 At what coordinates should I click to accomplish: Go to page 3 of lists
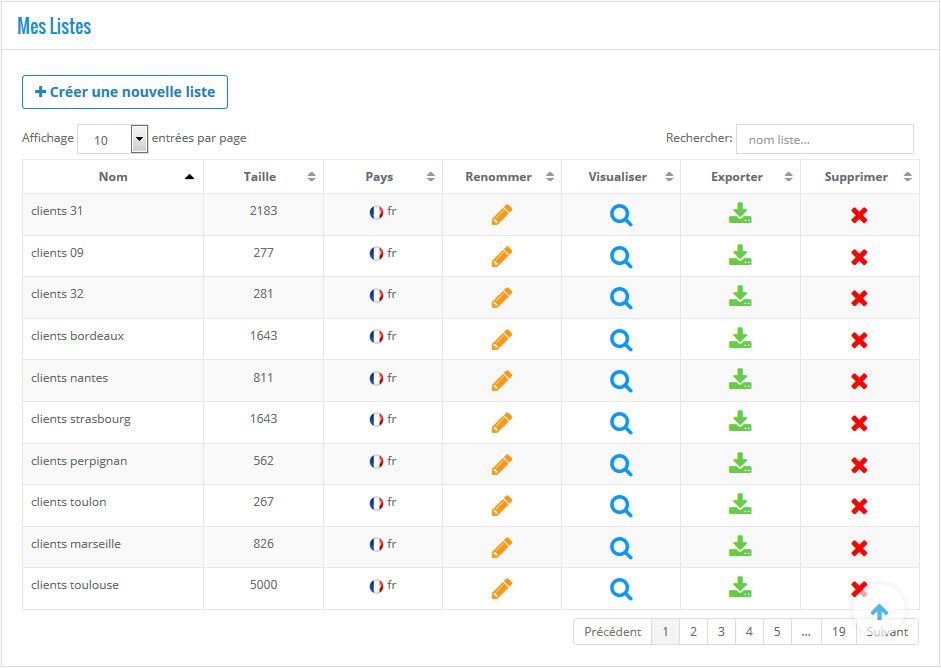point(721,631)
